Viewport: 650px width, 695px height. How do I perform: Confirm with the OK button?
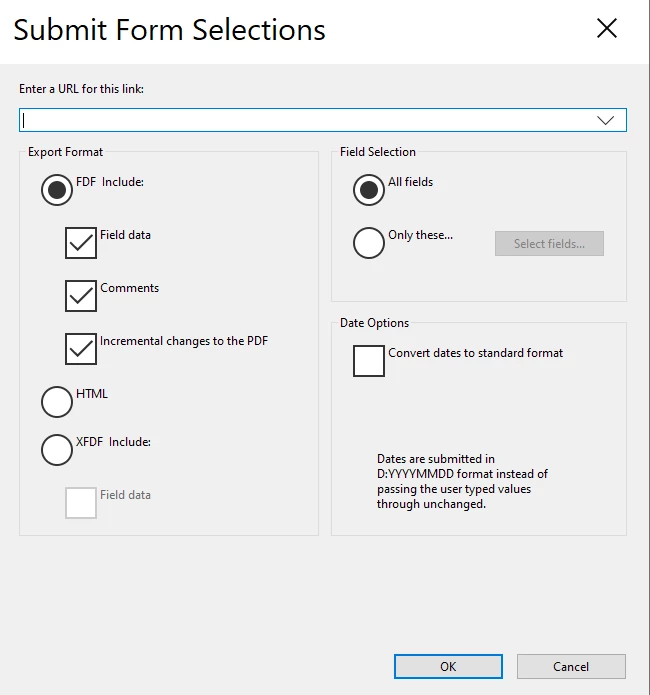tap(448, 667)
